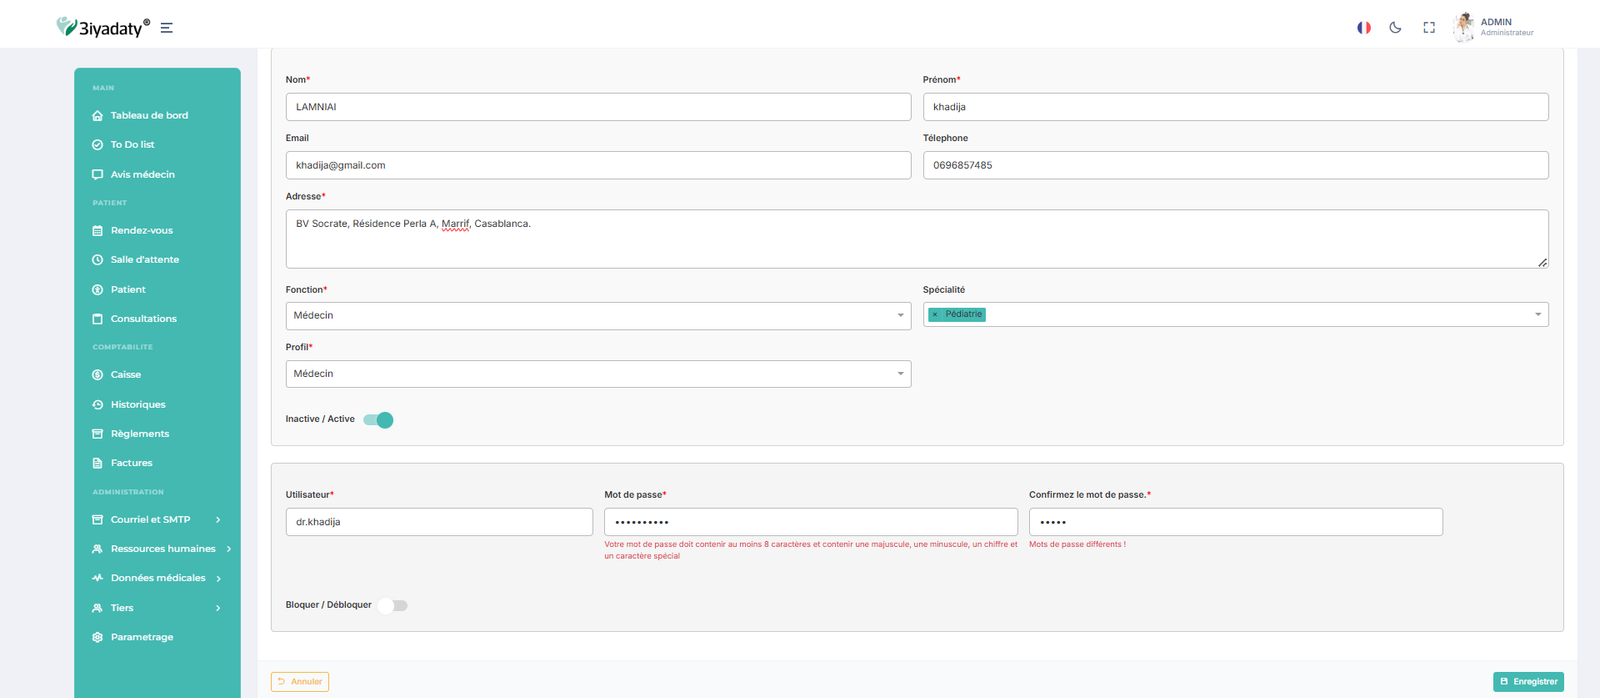
Task: Click the ADMIN user avatar
Action: (1464, 27)
